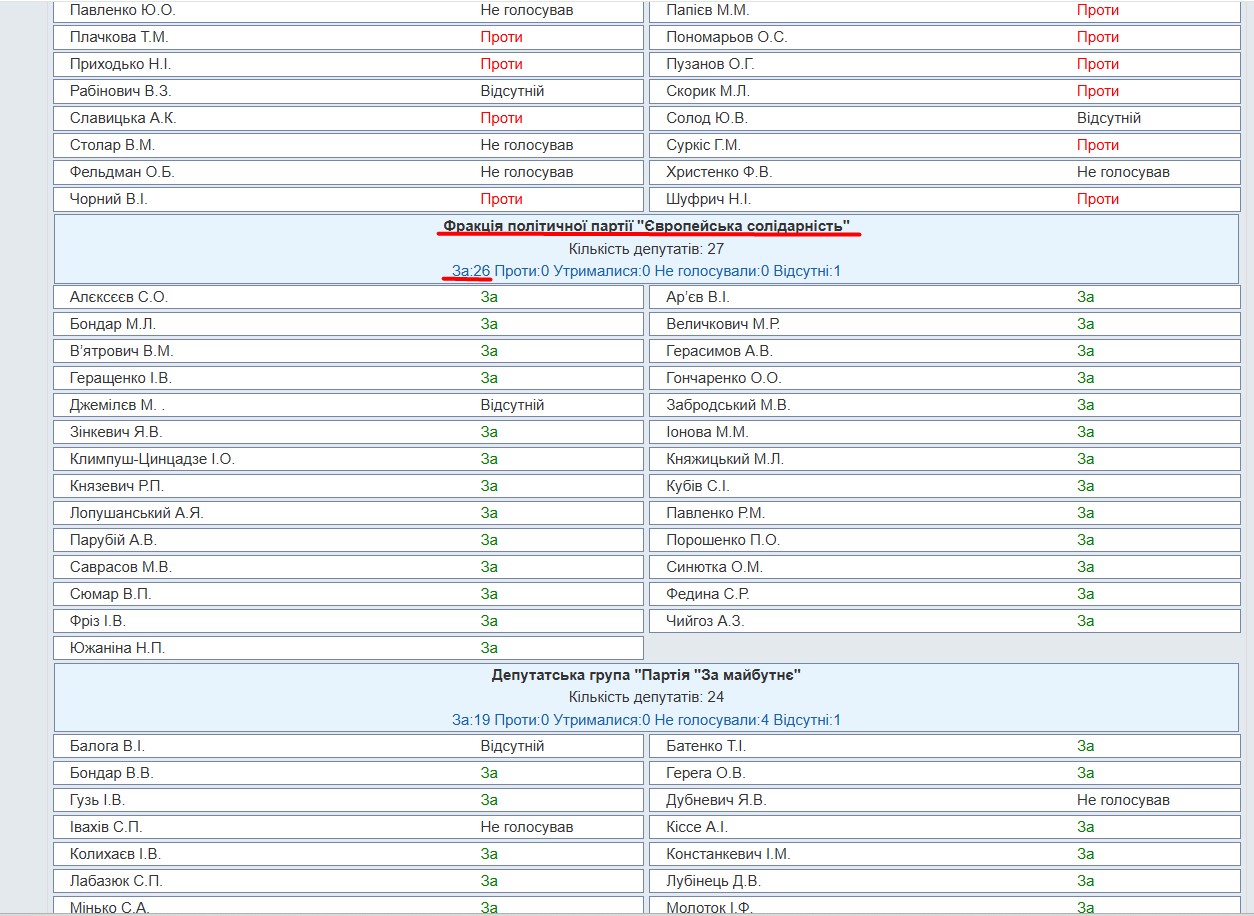Click 'Кількість депутатів: 27' text
Screen dimensions: 1254x916
click(x=647, y=249)
